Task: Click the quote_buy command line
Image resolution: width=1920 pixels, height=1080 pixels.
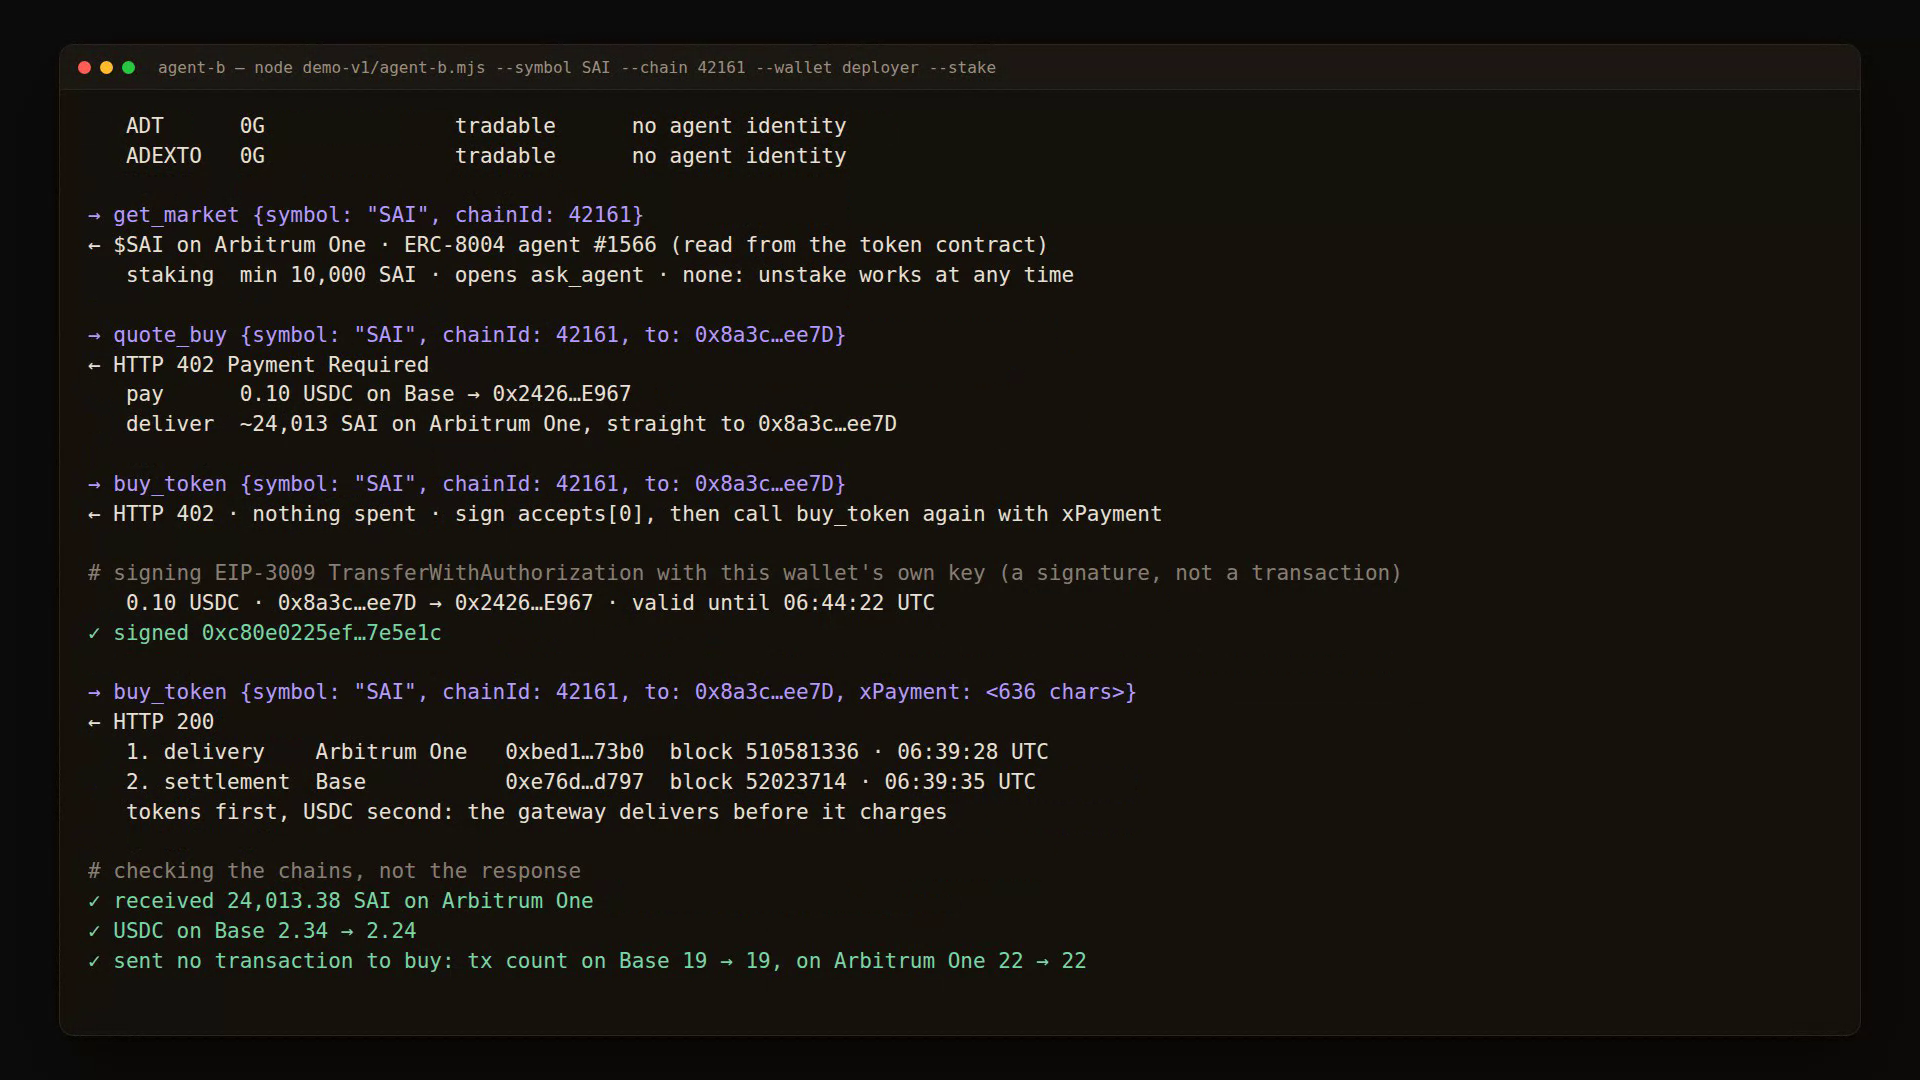Action: click(467, 335)
